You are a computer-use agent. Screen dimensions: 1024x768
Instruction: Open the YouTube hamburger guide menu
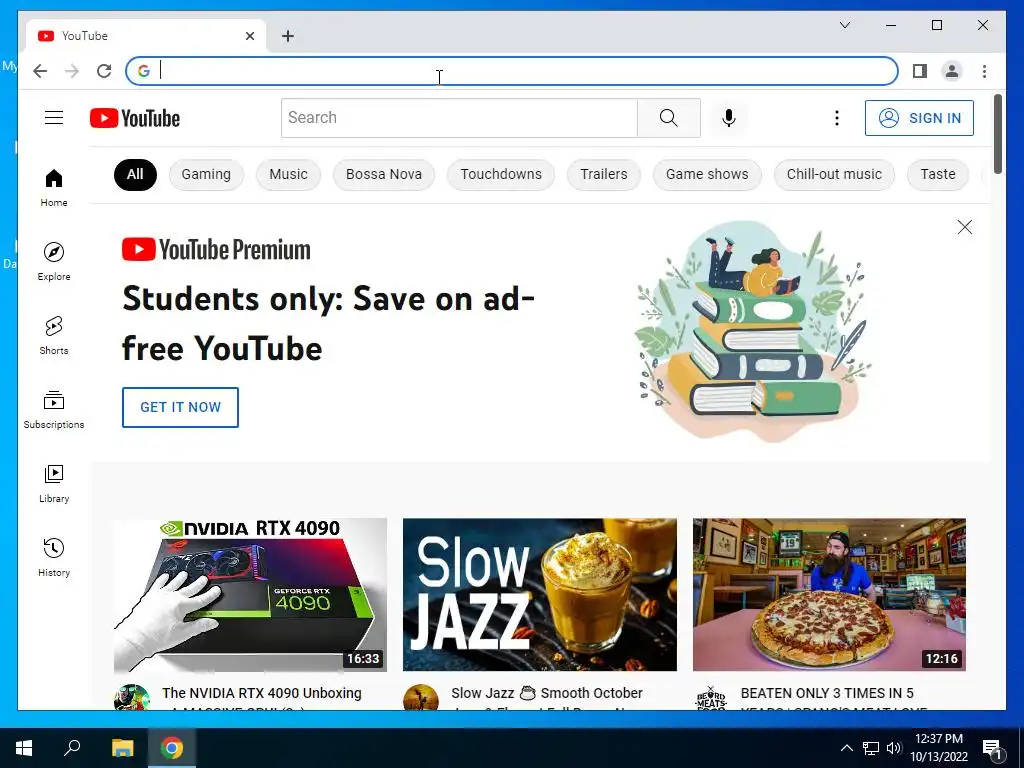[54, 118]
